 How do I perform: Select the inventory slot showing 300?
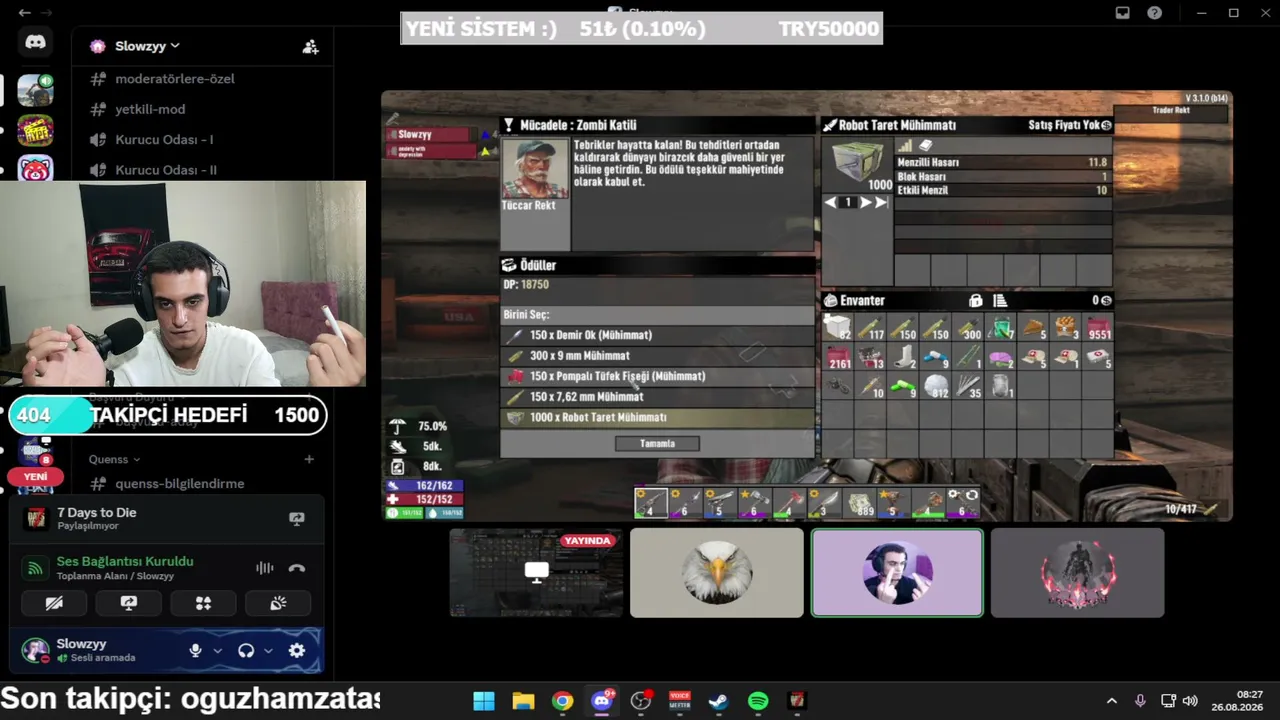coord(968,328)
